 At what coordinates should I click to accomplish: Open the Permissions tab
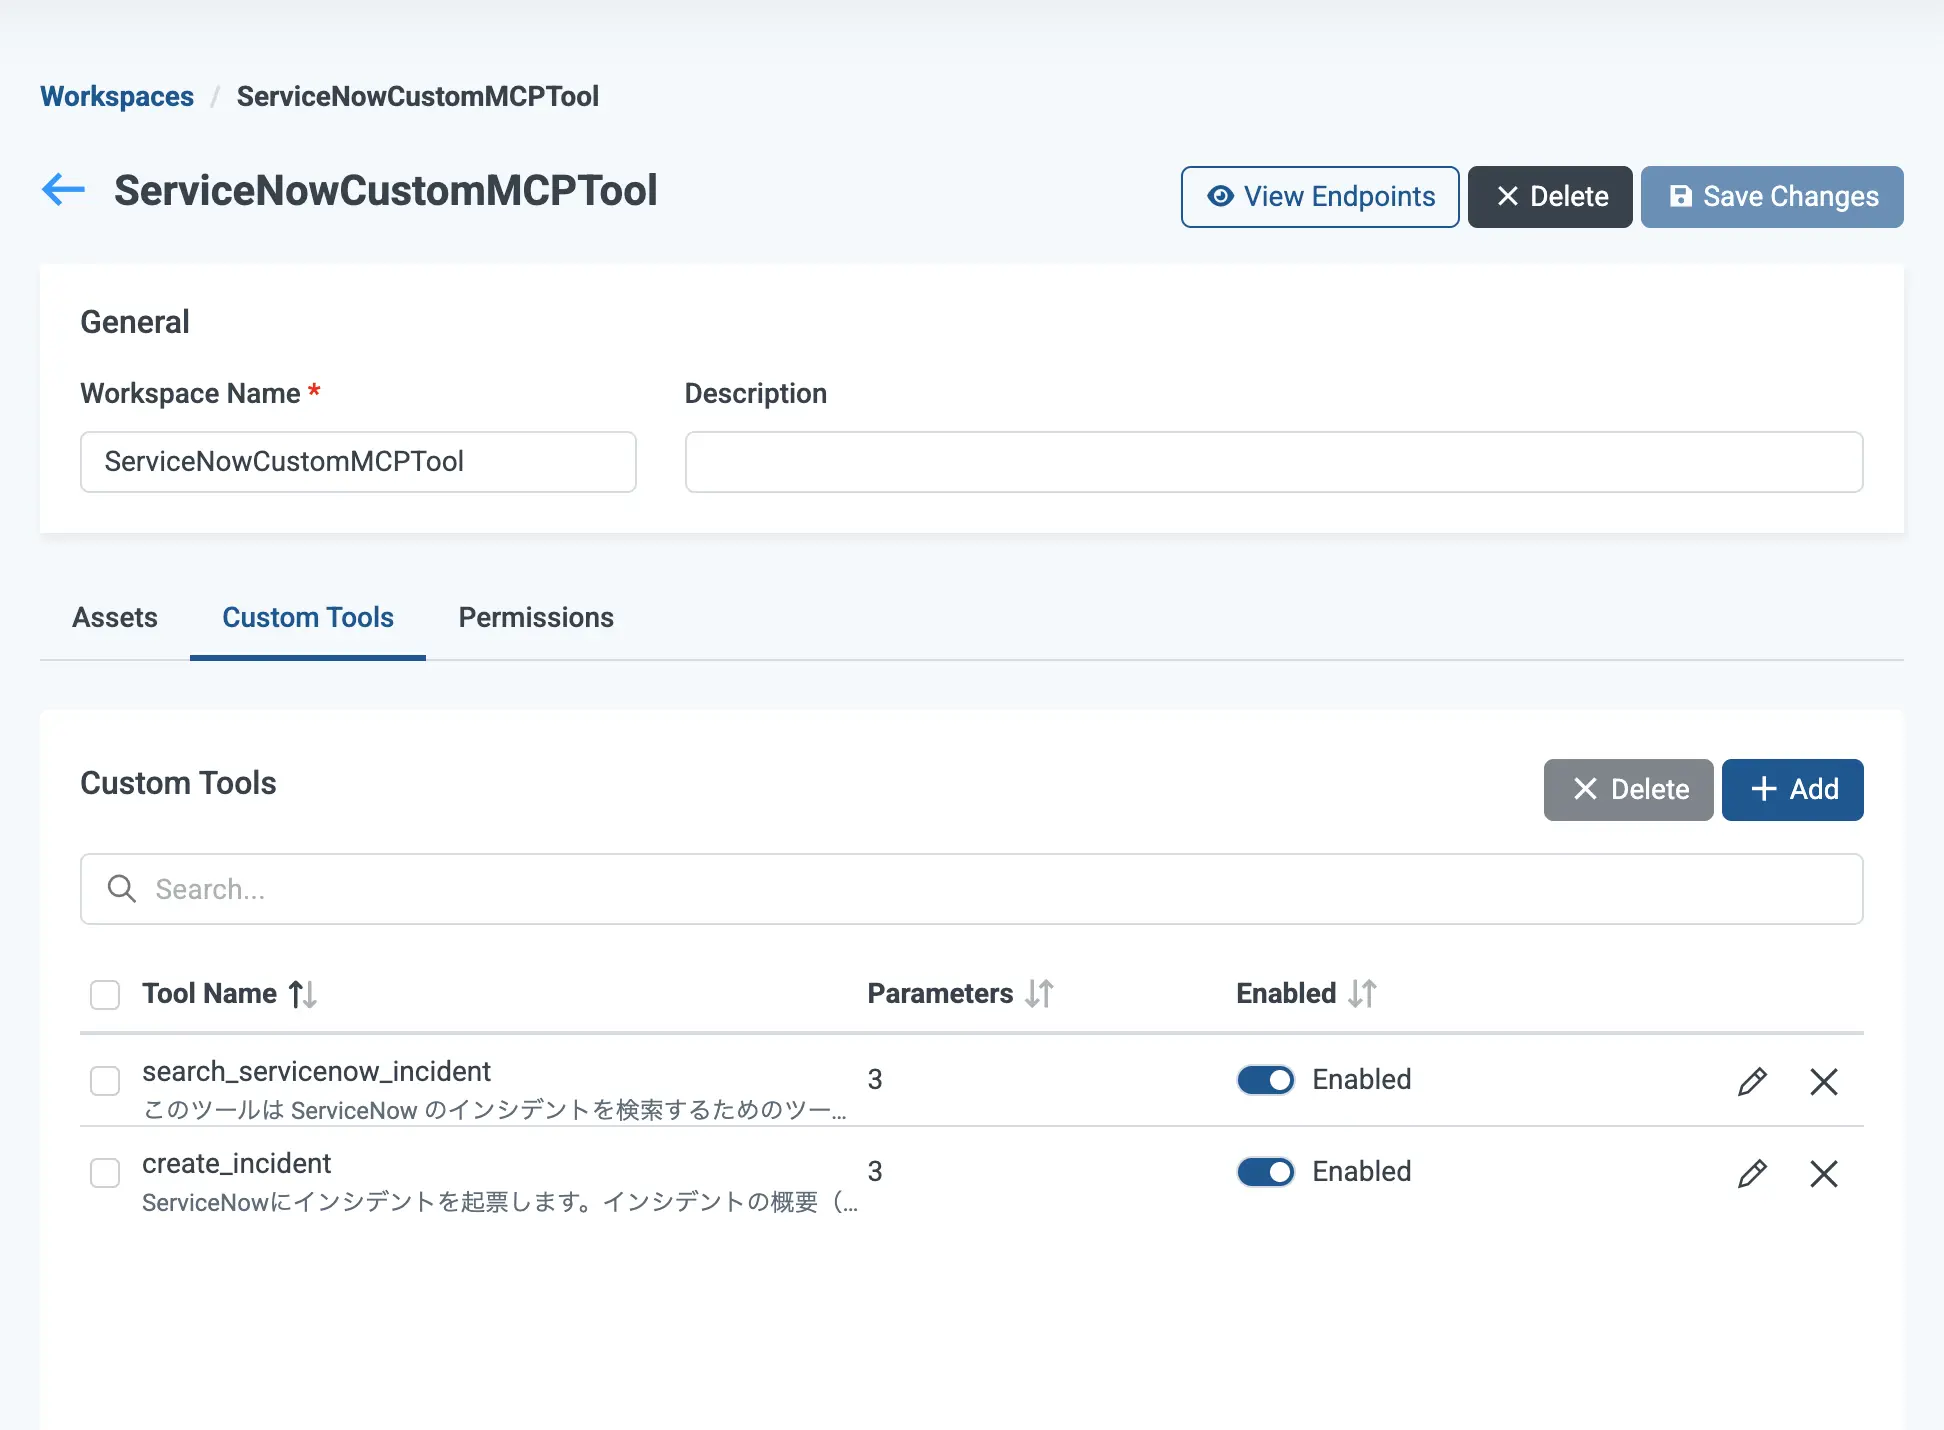[536, 618]
